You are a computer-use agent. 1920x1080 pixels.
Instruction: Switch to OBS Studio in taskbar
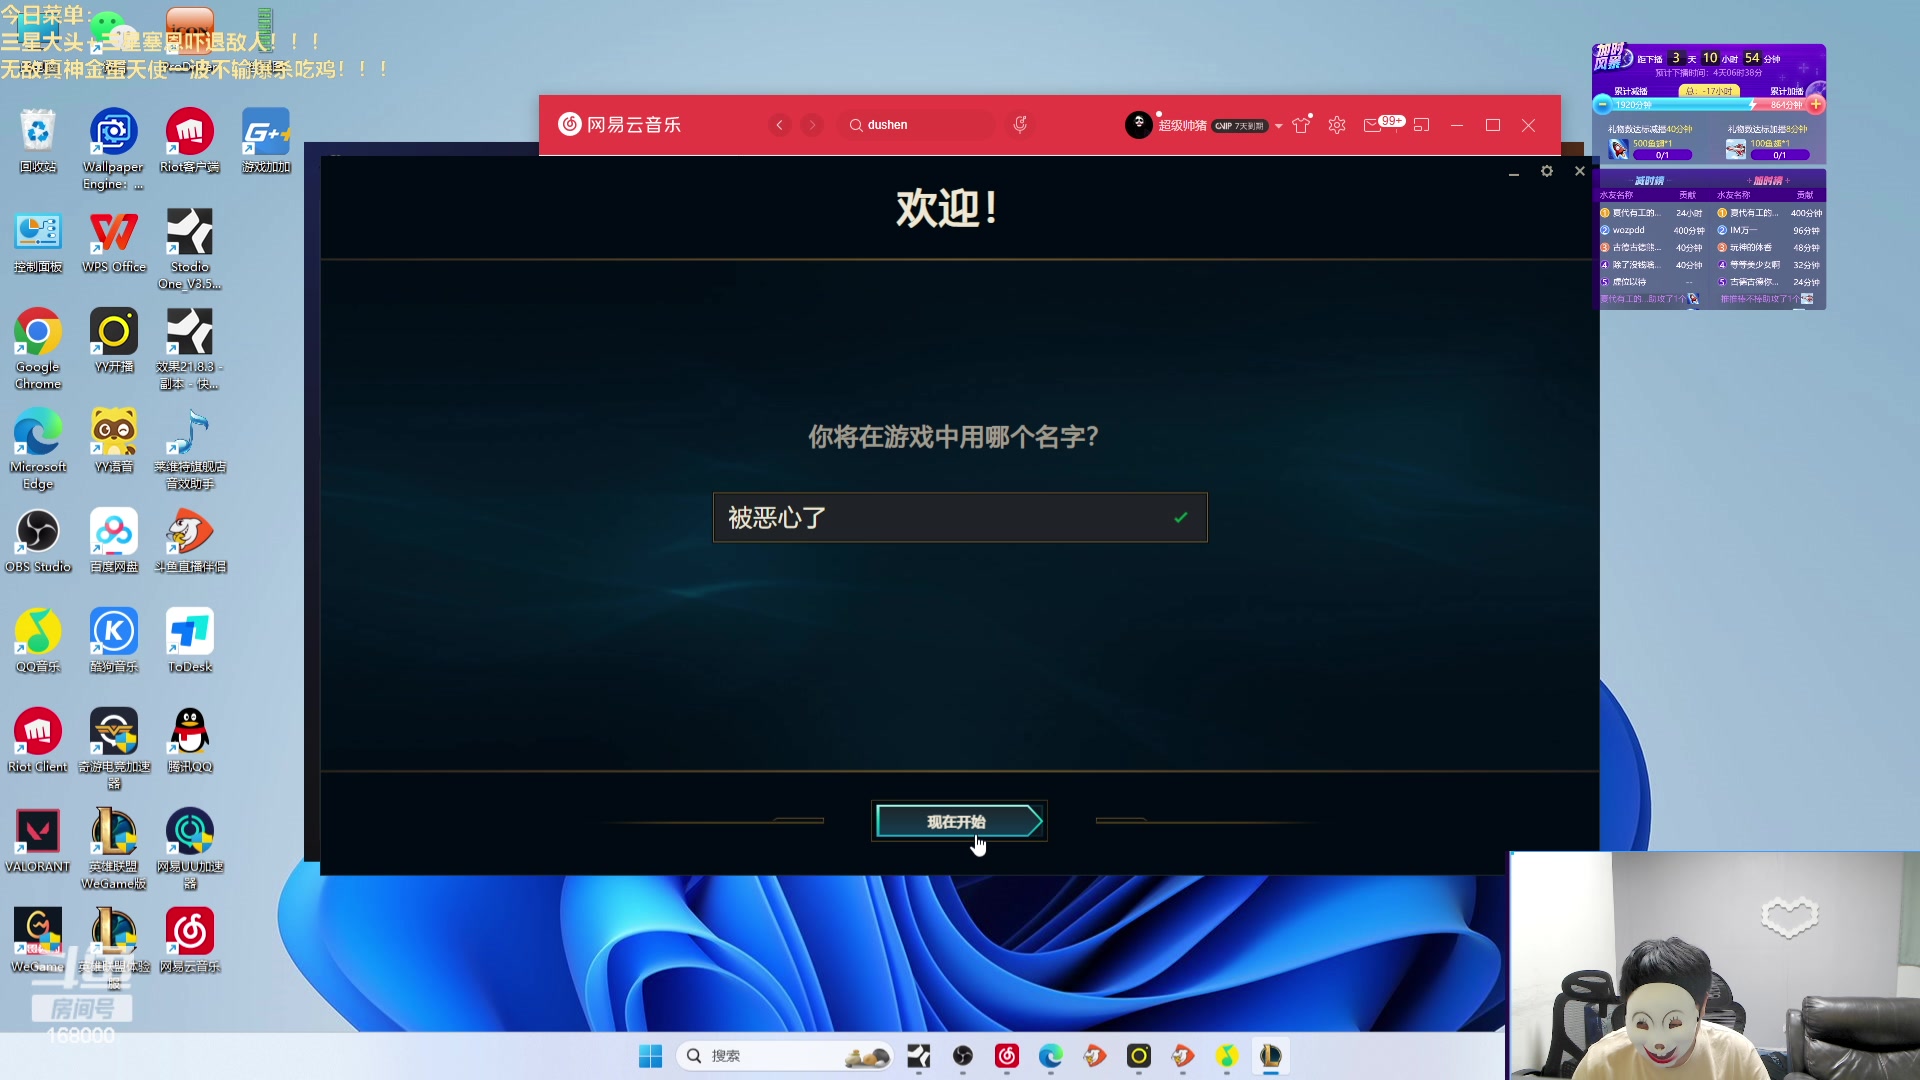[x=962, y=1056]
